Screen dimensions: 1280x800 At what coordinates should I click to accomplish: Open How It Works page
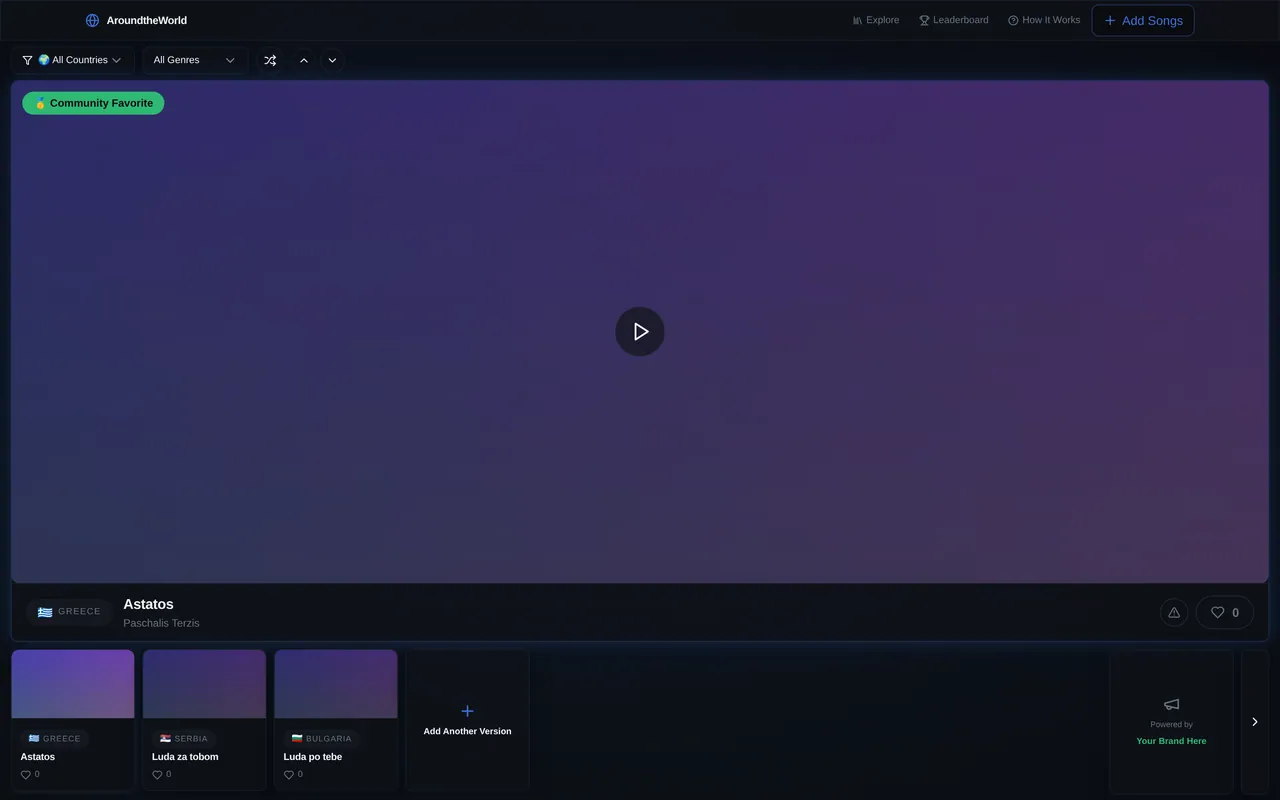[x=1044, y=20]
